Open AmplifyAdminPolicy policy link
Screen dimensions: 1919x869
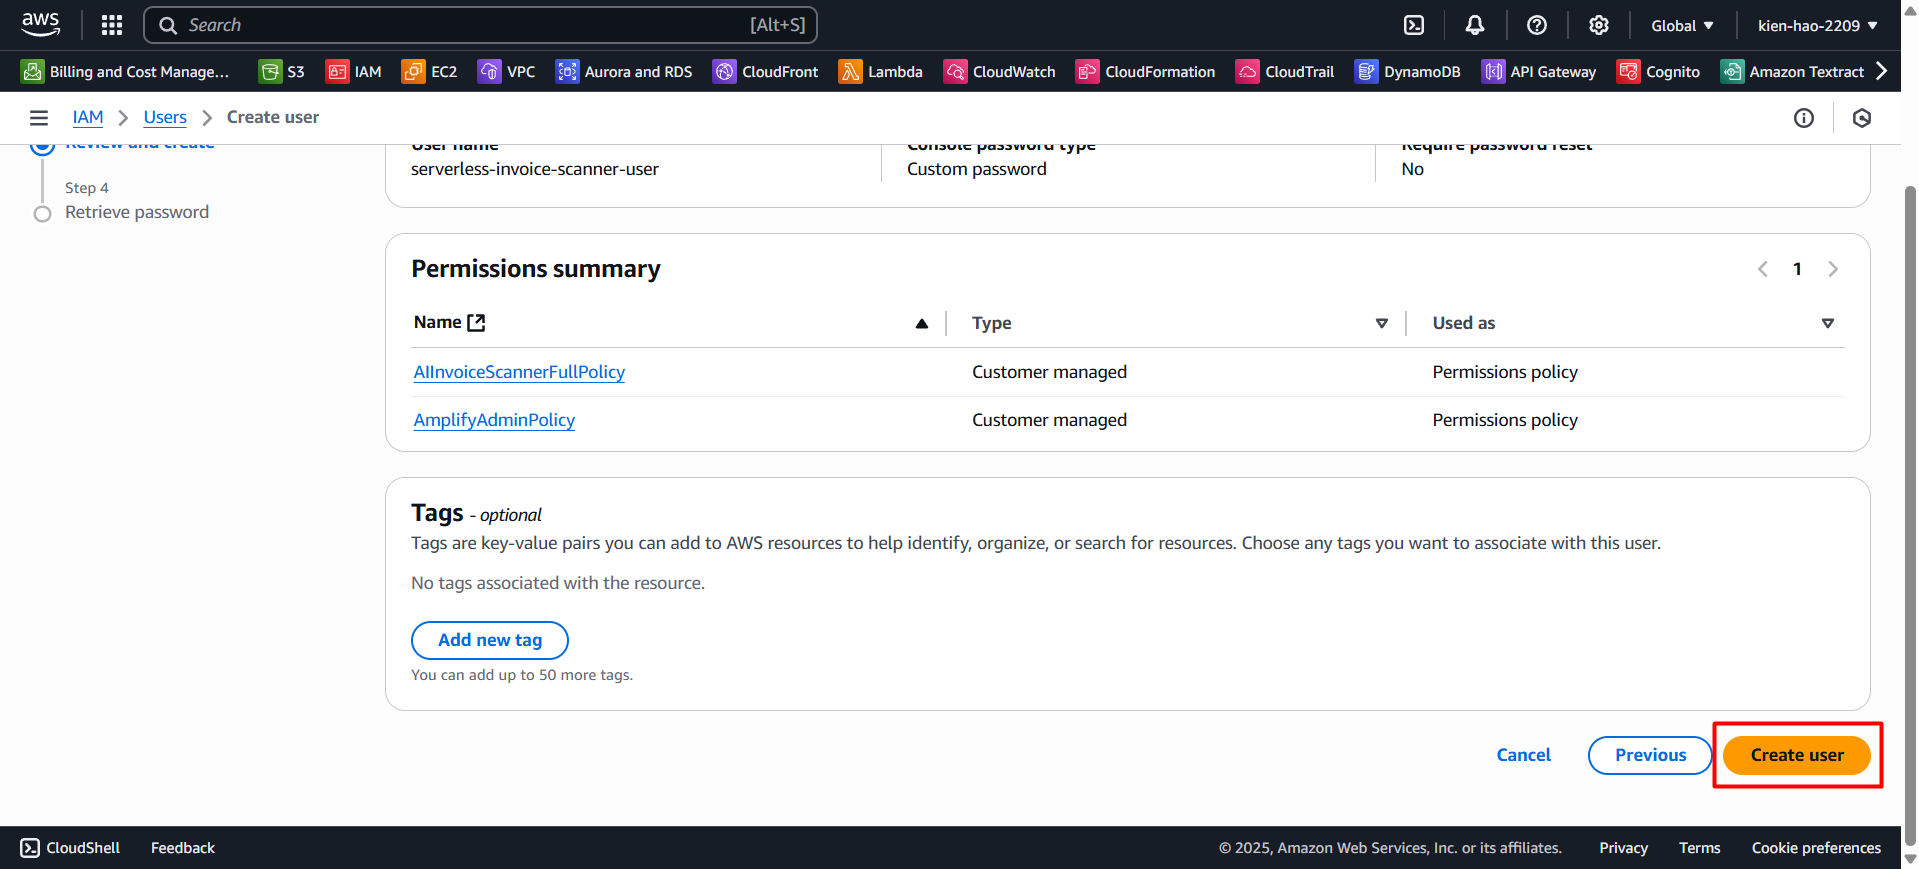[x=494, y=420]
